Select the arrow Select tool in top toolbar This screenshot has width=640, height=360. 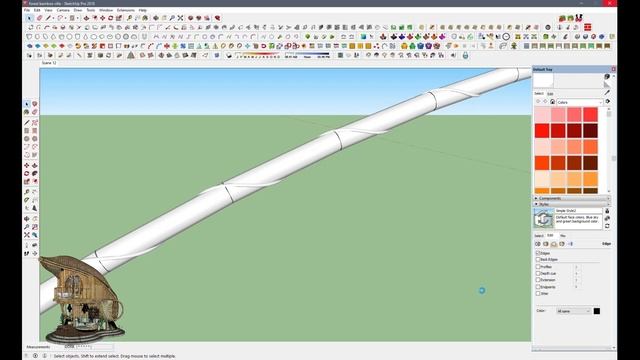tap(29, 18)
